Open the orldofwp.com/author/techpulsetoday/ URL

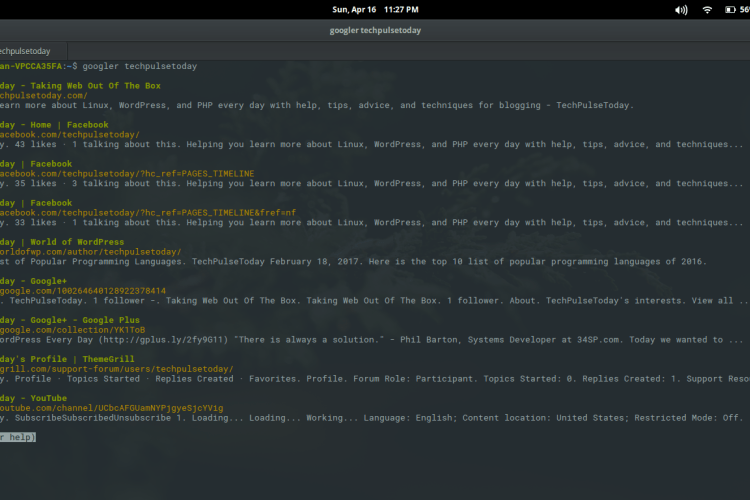click(90, 252)
